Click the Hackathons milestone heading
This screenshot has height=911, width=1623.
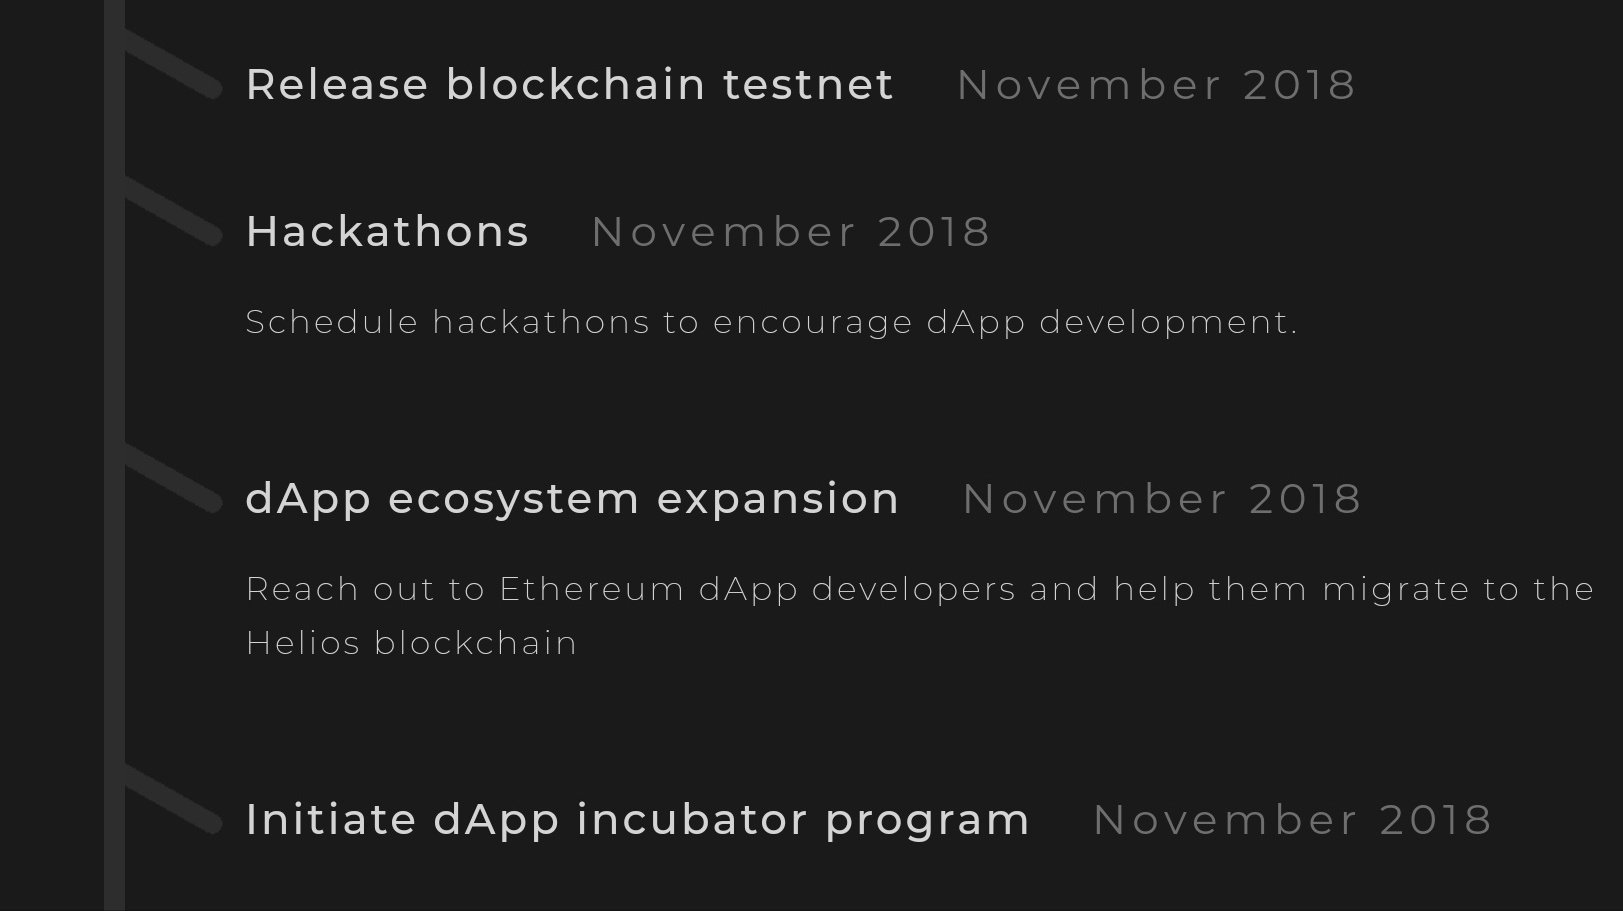click(387, 232)
